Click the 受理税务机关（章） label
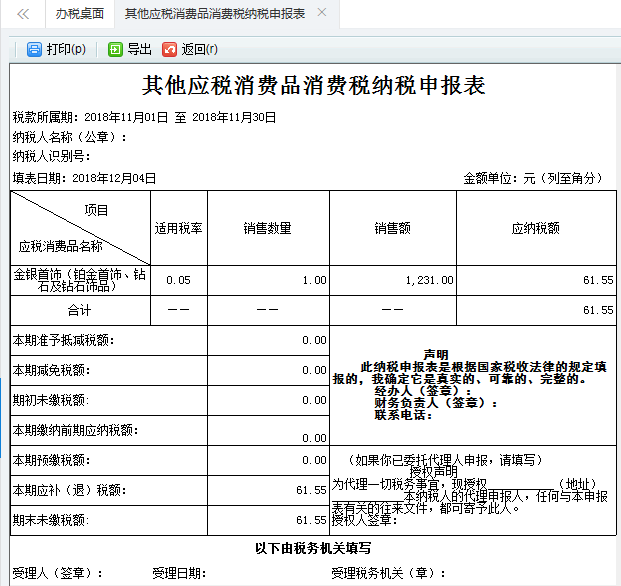The width and height of the screenshot is (621, 586). pyautogui.click(x=389, y=573)
